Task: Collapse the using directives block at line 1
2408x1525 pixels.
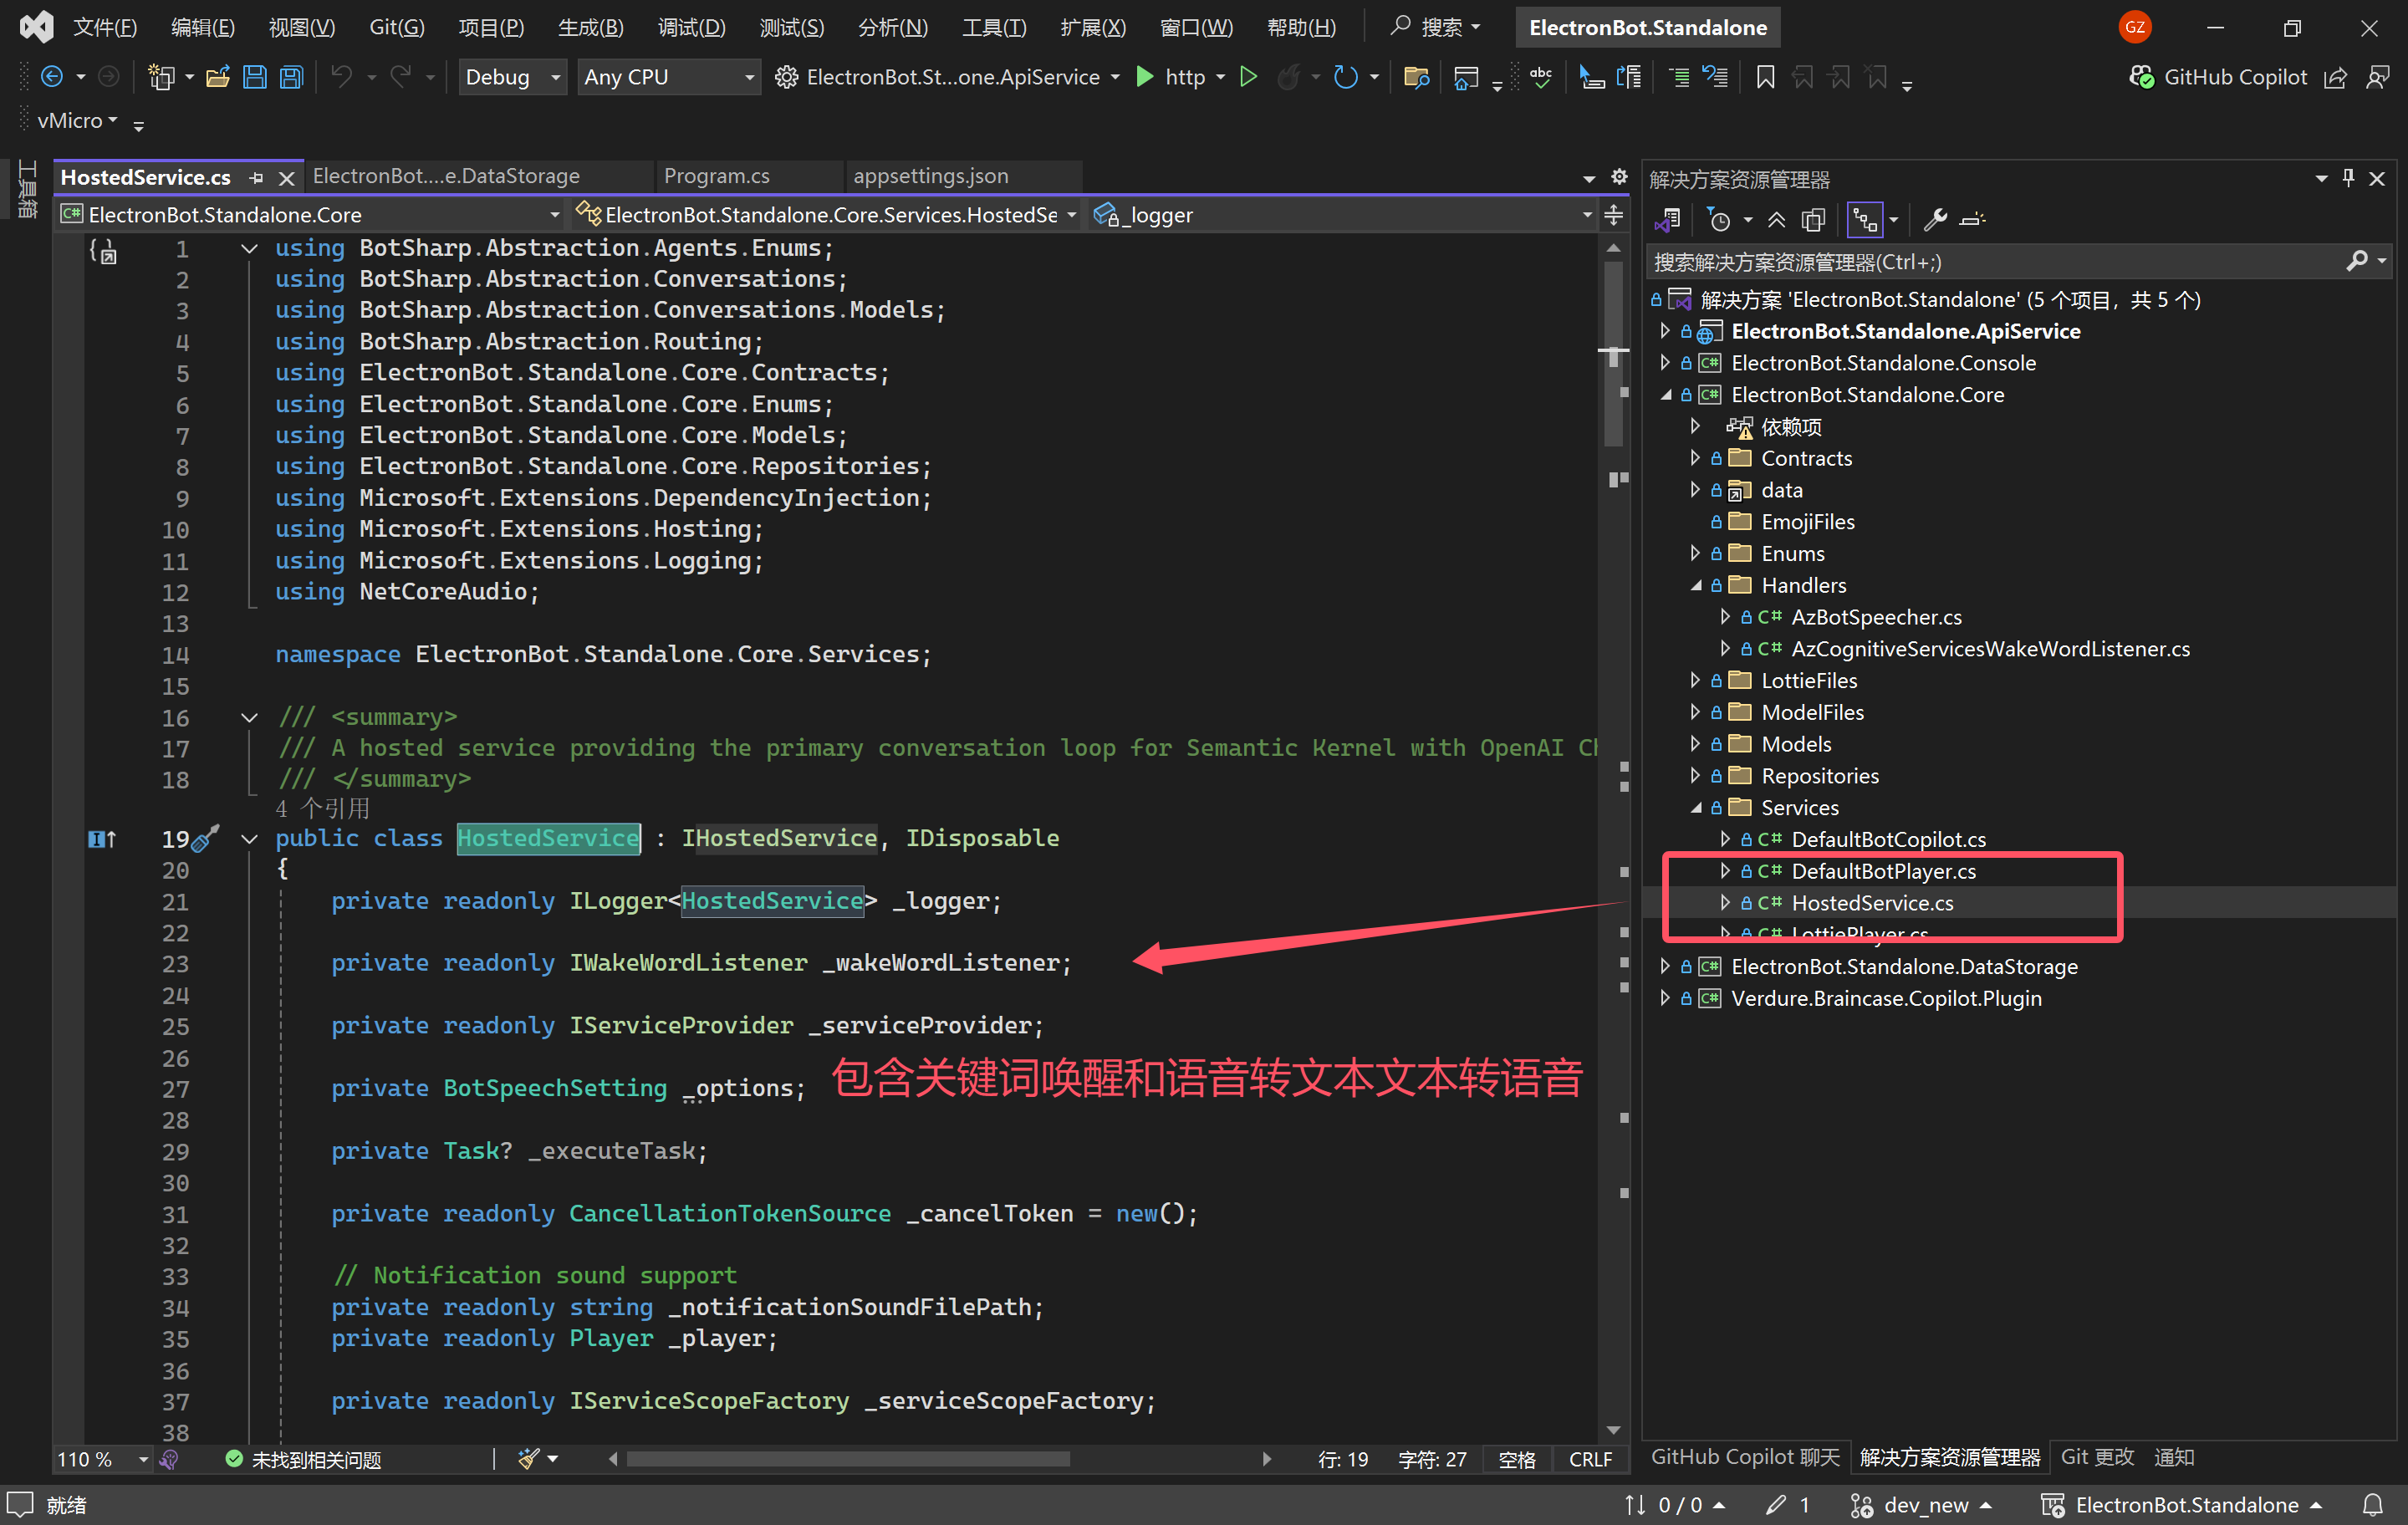Action: 250,248
